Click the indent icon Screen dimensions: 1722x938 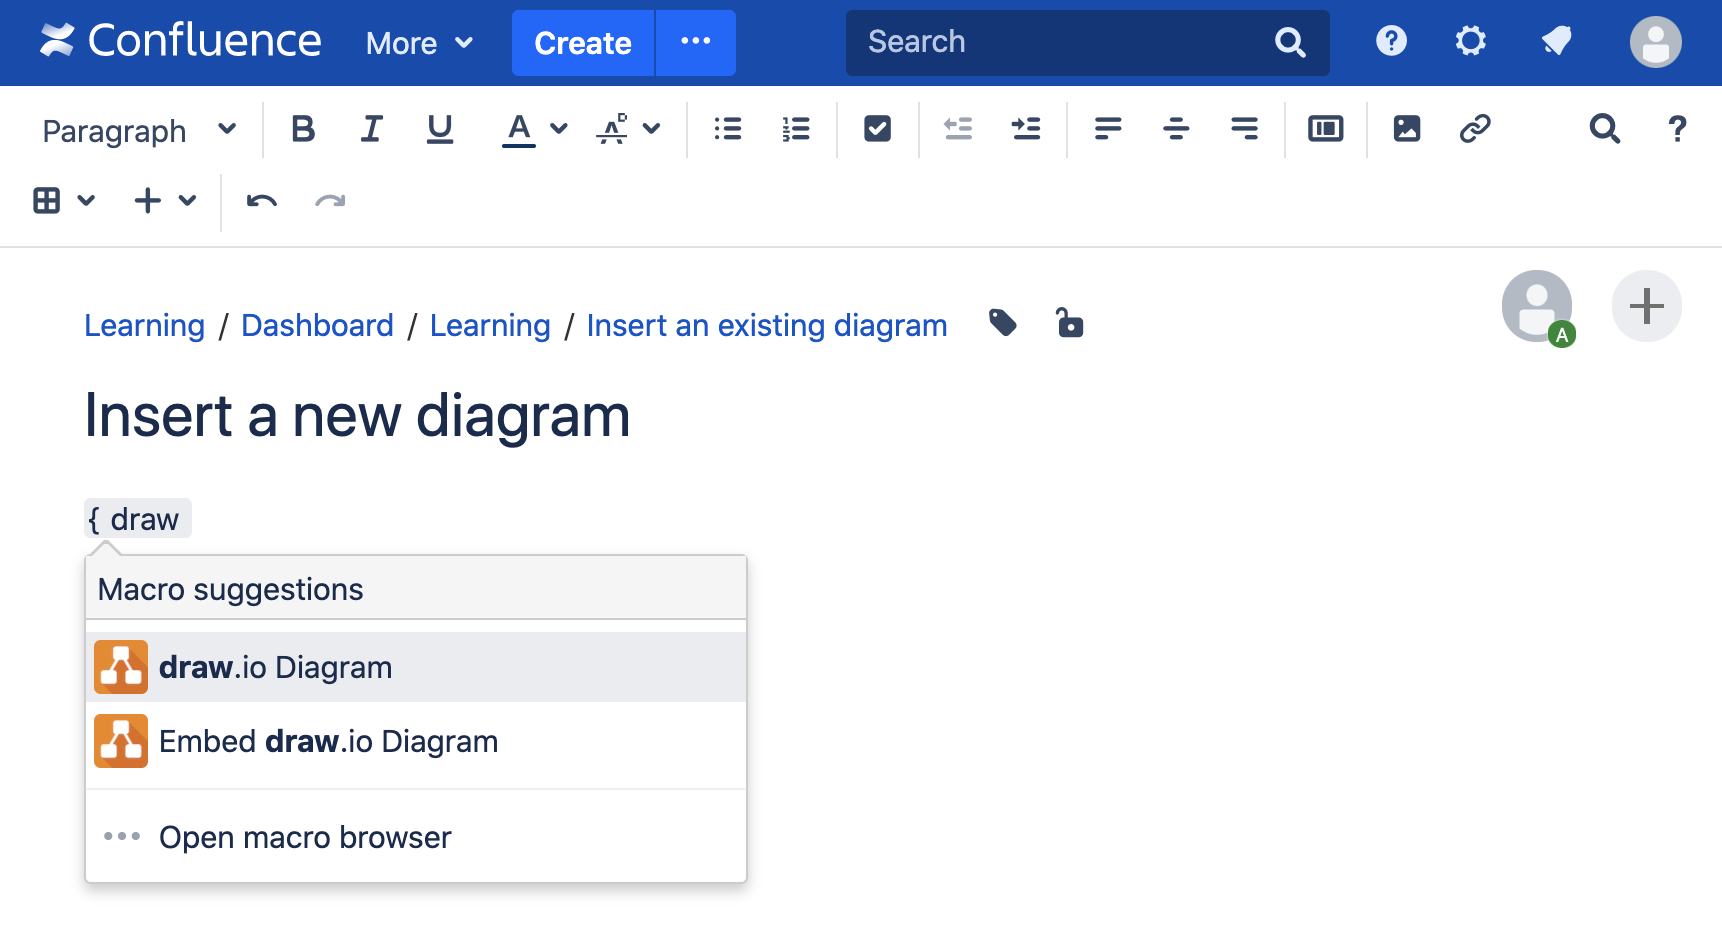[1026, 129]
